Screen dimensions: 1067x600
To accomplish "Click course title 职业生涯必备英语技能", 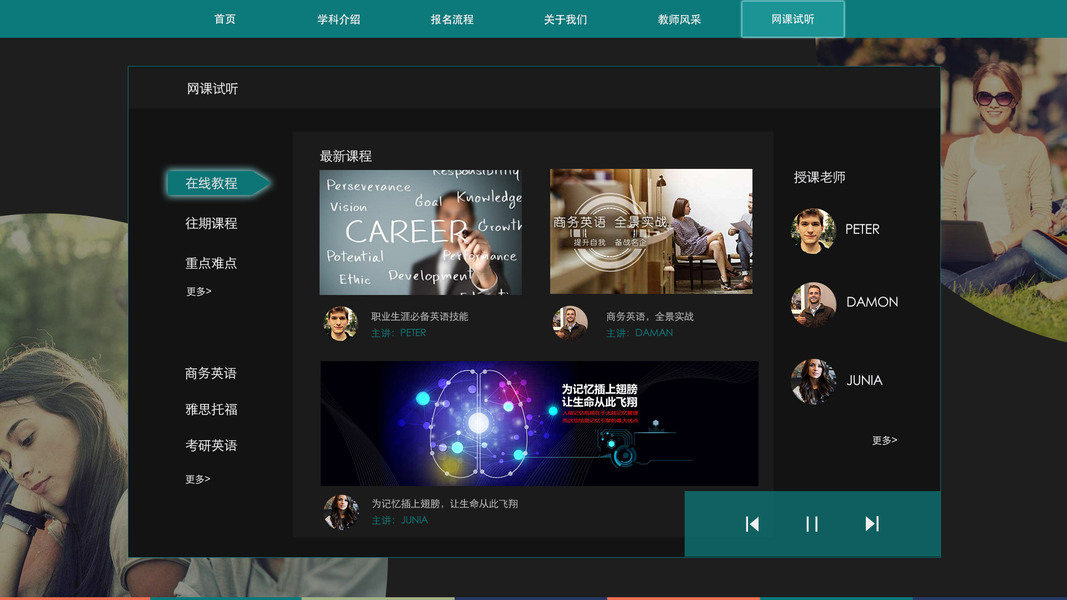I will (x=419, y=316).
